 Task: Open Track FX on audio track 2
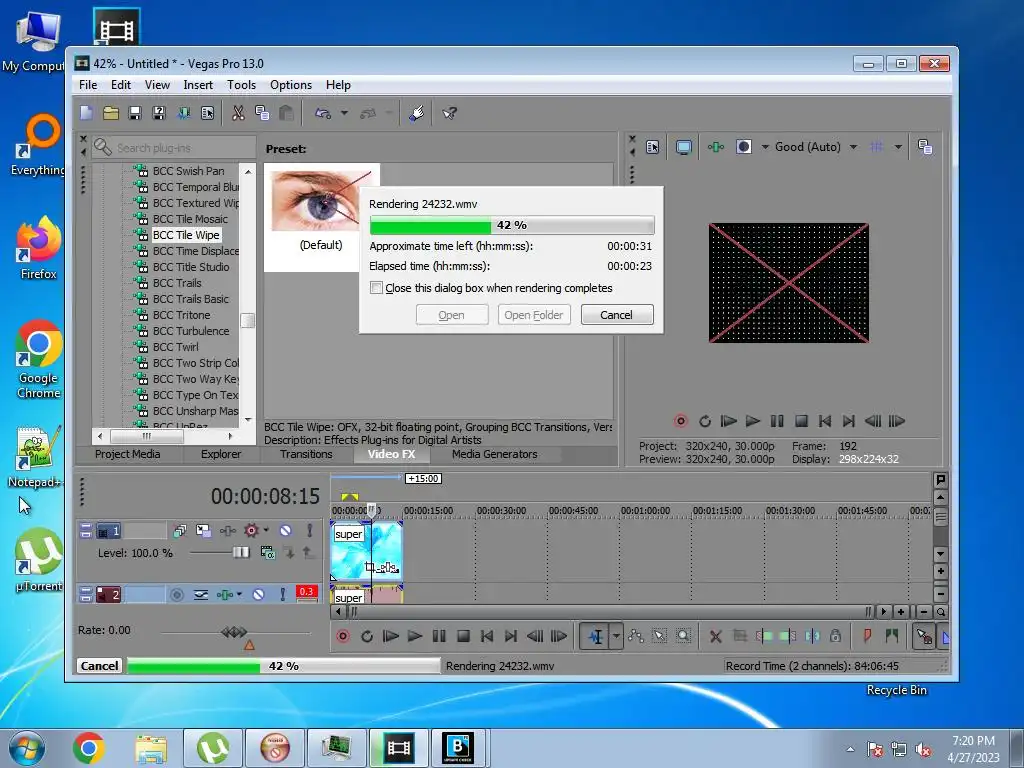[225, 594]
